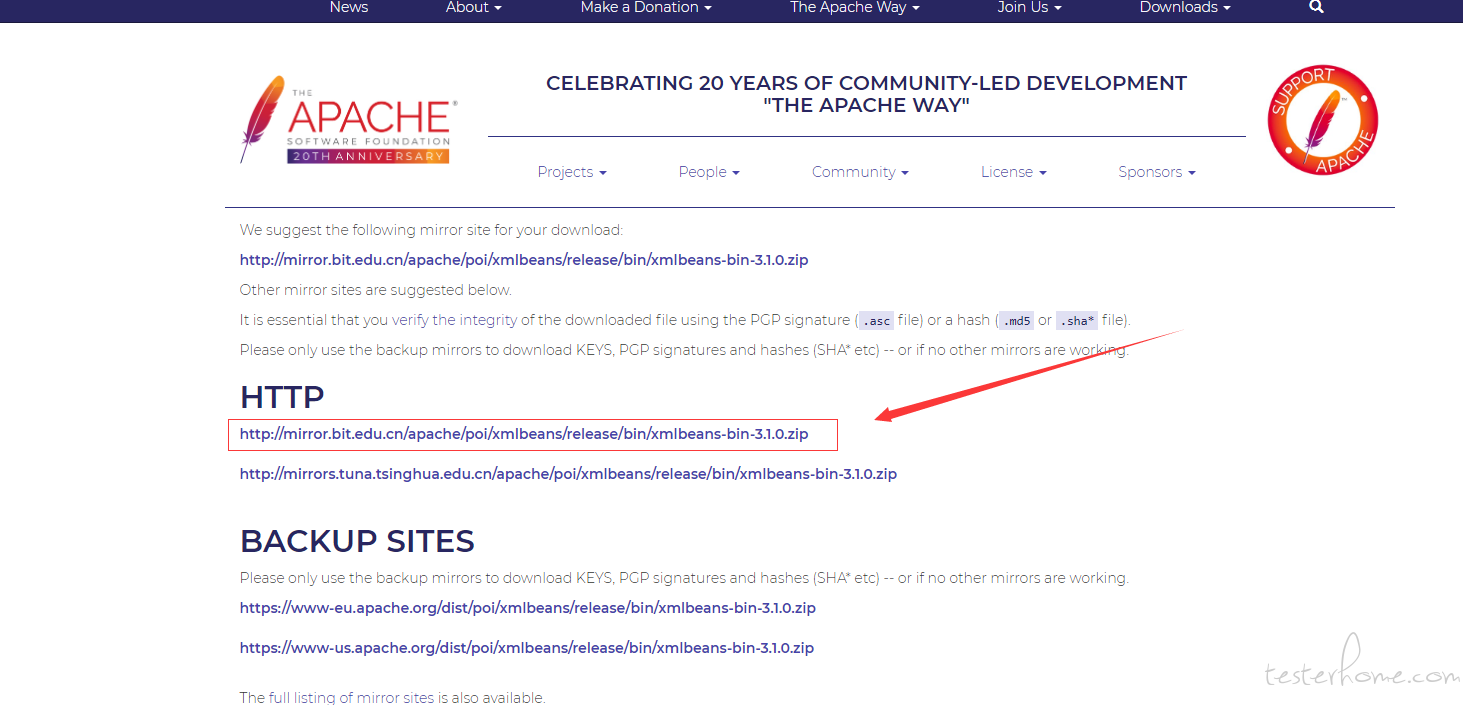Expand the Downloads dropdown menu
This screenshot has height=705, width=1463.
[1185, 7]
